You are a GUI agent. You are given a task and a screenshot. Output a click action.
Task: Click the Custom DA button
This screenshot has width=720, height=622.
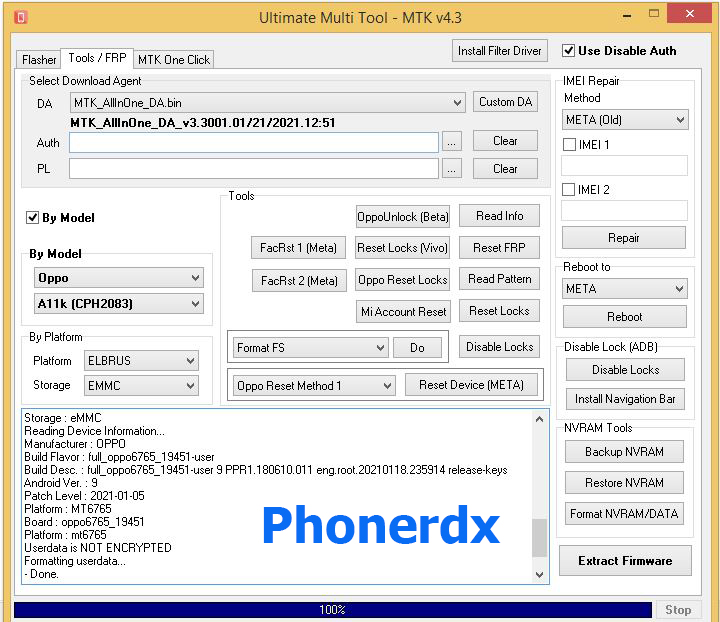point(505,102)
